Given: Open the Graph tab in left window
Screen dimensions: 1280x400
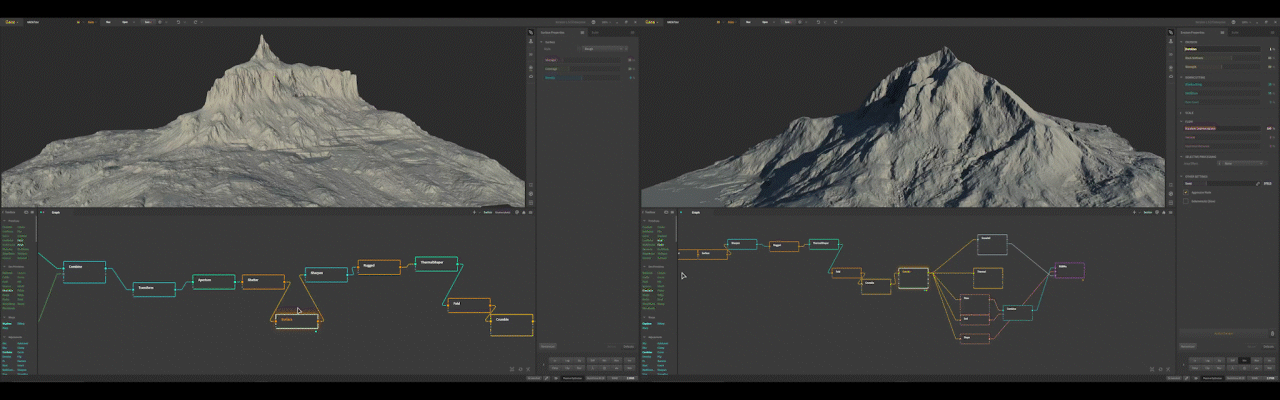Looking at the screenshot, I should 56,212.
